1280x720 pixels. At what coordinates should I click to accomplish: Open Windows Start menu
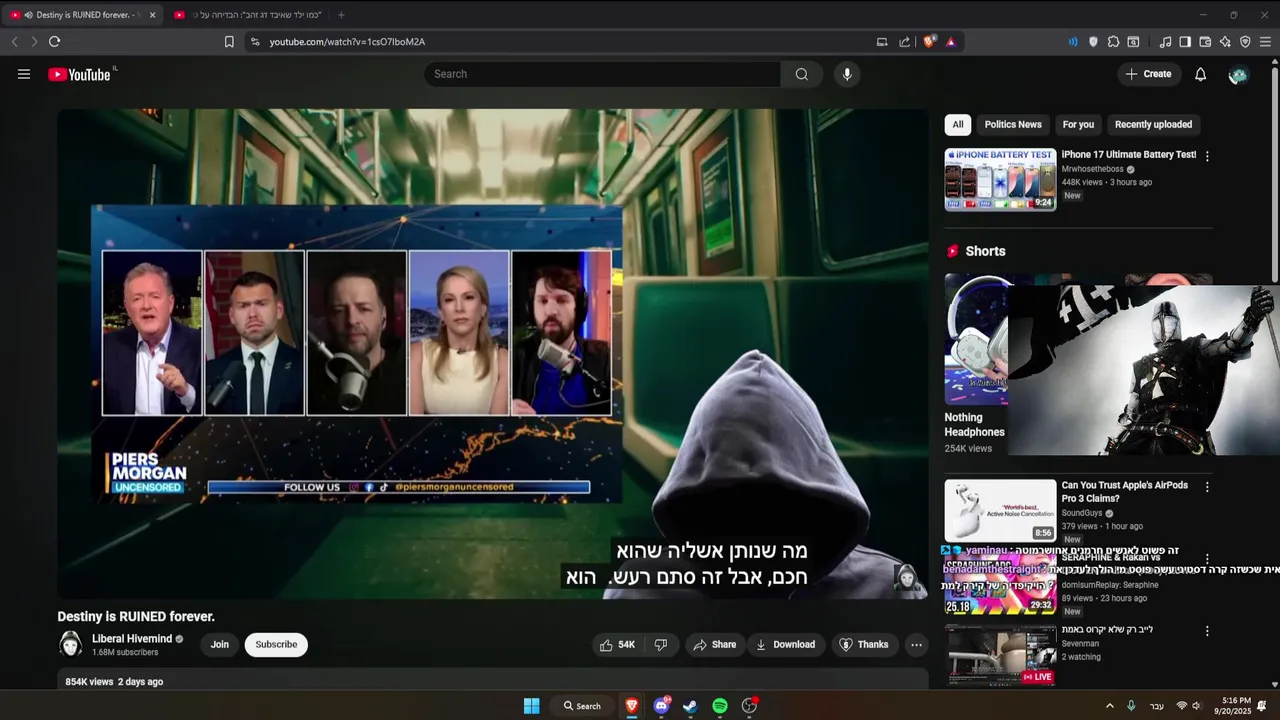(x=532, y=706)
